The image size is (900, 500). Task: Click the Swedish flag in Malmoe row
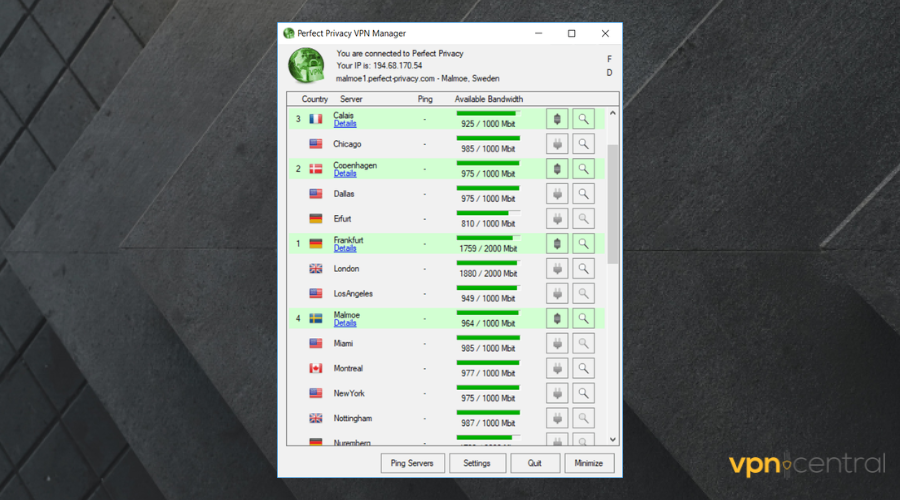click(316, 319)
